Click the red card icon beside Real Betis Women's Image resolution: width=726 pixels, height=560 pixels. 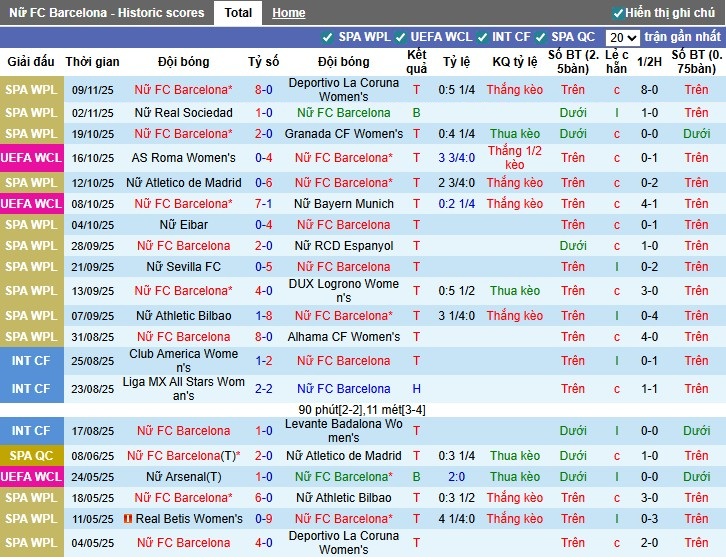[128, 519]
